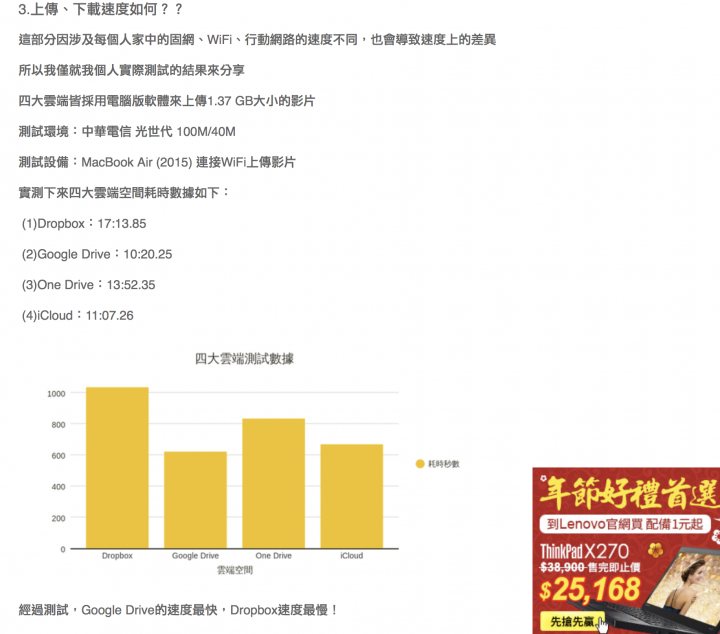Click the Dropbox bar in chart
The height and width of the screenshot is (634, 720).
117,467
